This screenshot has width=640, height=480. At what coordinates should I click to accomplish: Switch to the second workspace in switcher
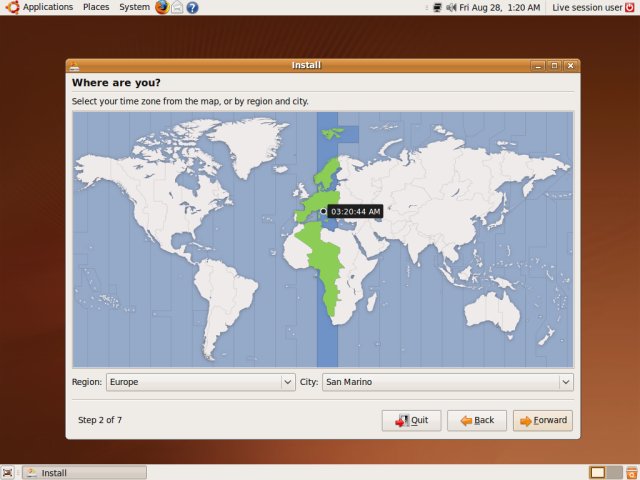click(614, 473)
